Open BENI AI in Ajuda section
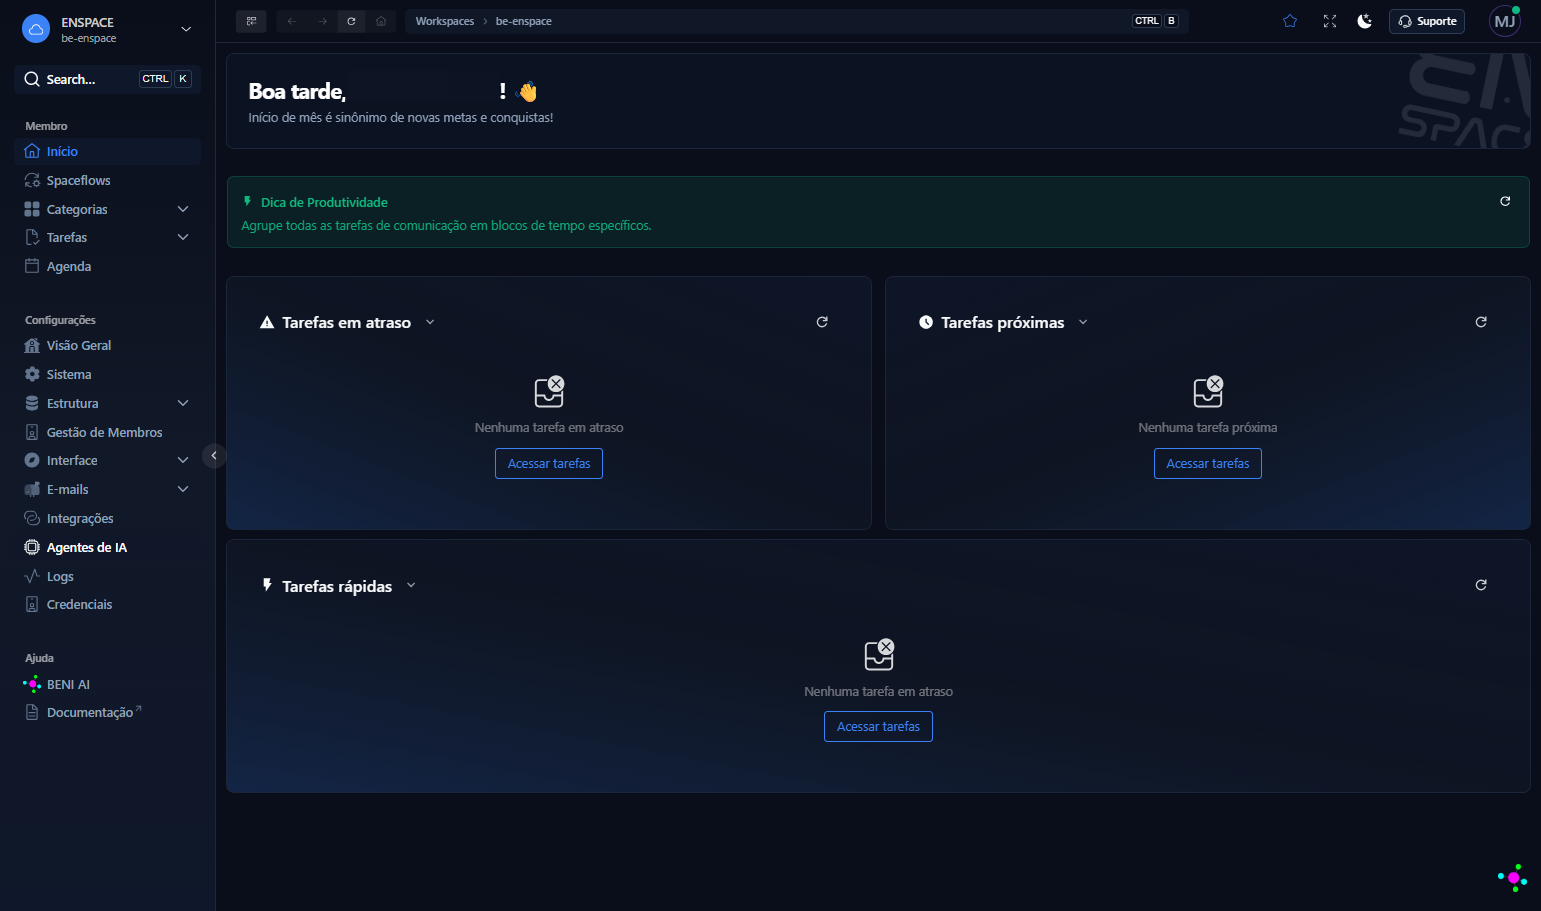Screen dimensions: 1541x911 (108, 684)
